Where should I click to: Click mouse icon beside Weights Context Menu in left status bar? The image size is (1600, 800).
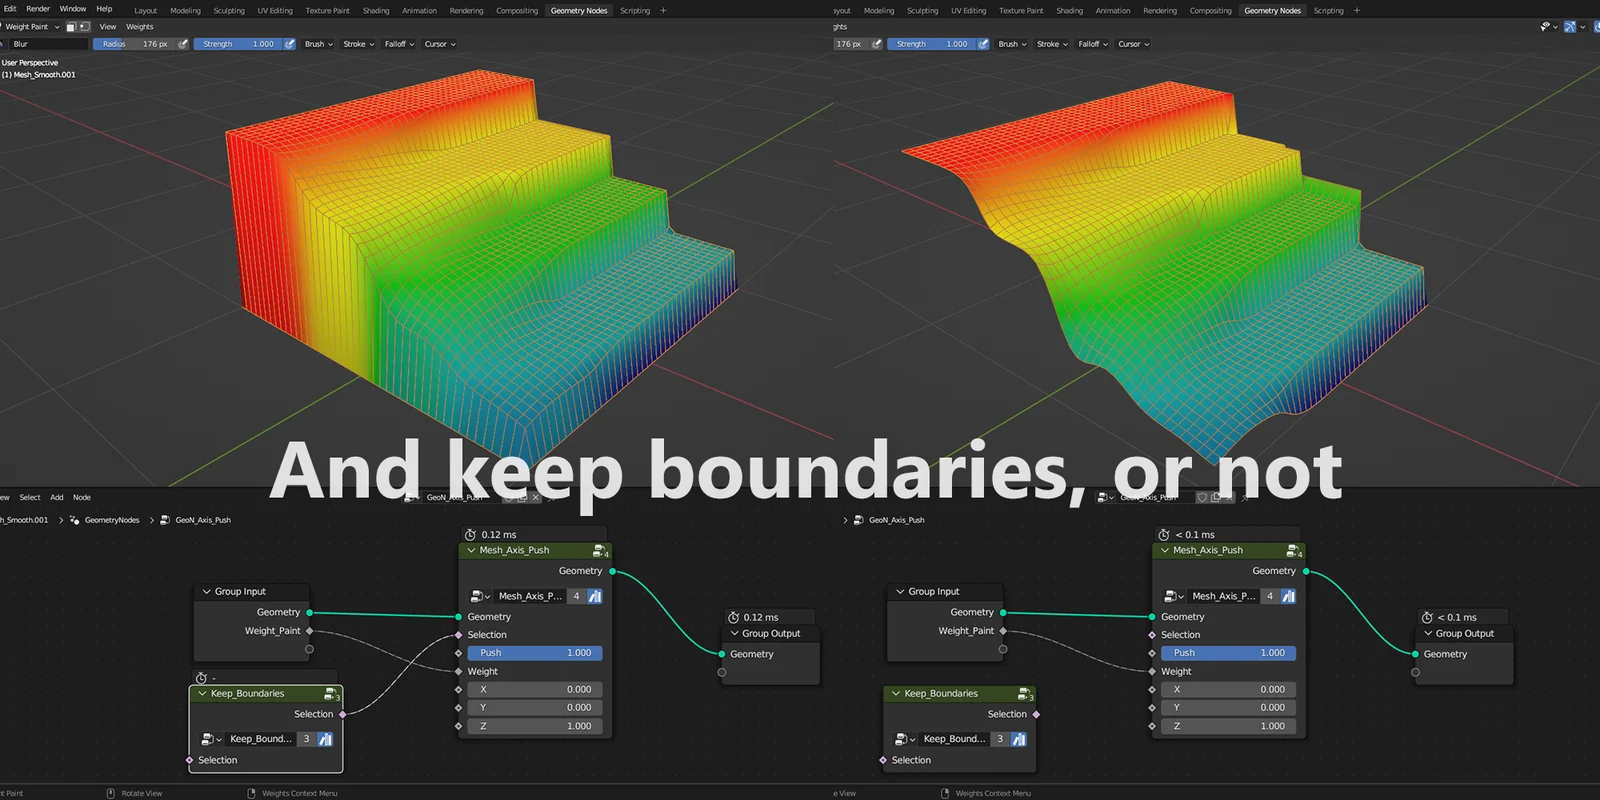click(252, 793)
